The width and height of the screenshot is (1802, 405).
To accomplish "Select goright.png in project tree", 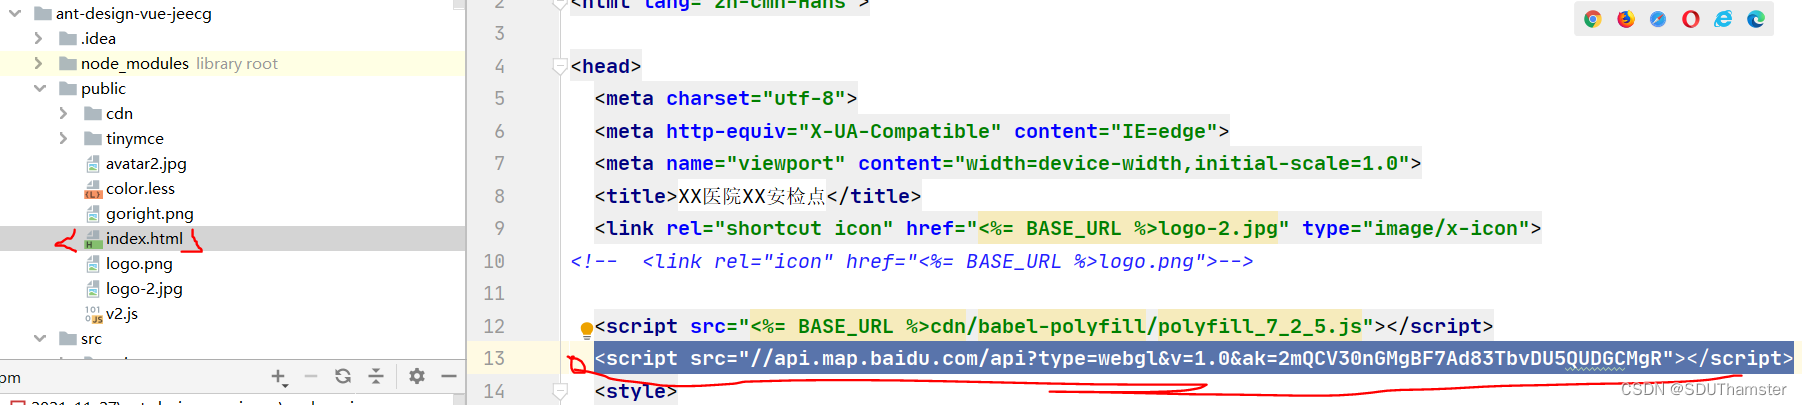I will [x=150, y=214].
